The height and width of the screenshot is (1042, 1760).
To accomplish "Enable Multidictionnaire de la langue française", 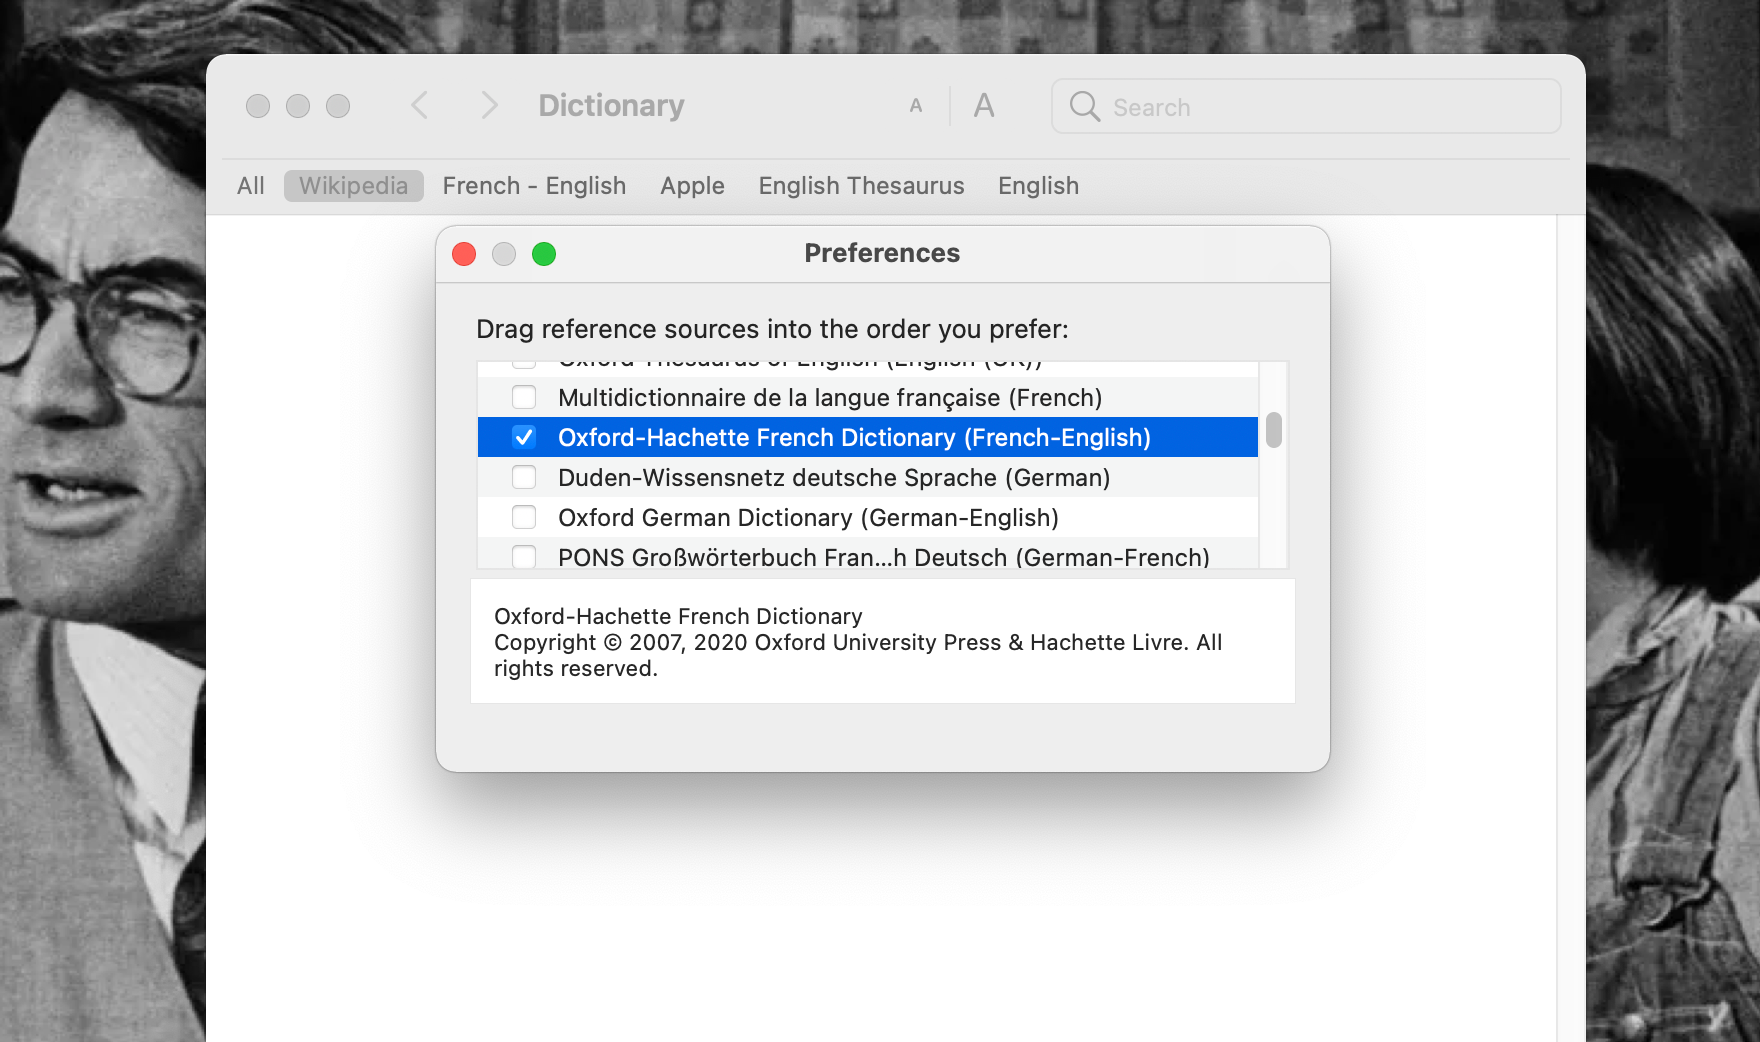I will [x=524, y=397].
